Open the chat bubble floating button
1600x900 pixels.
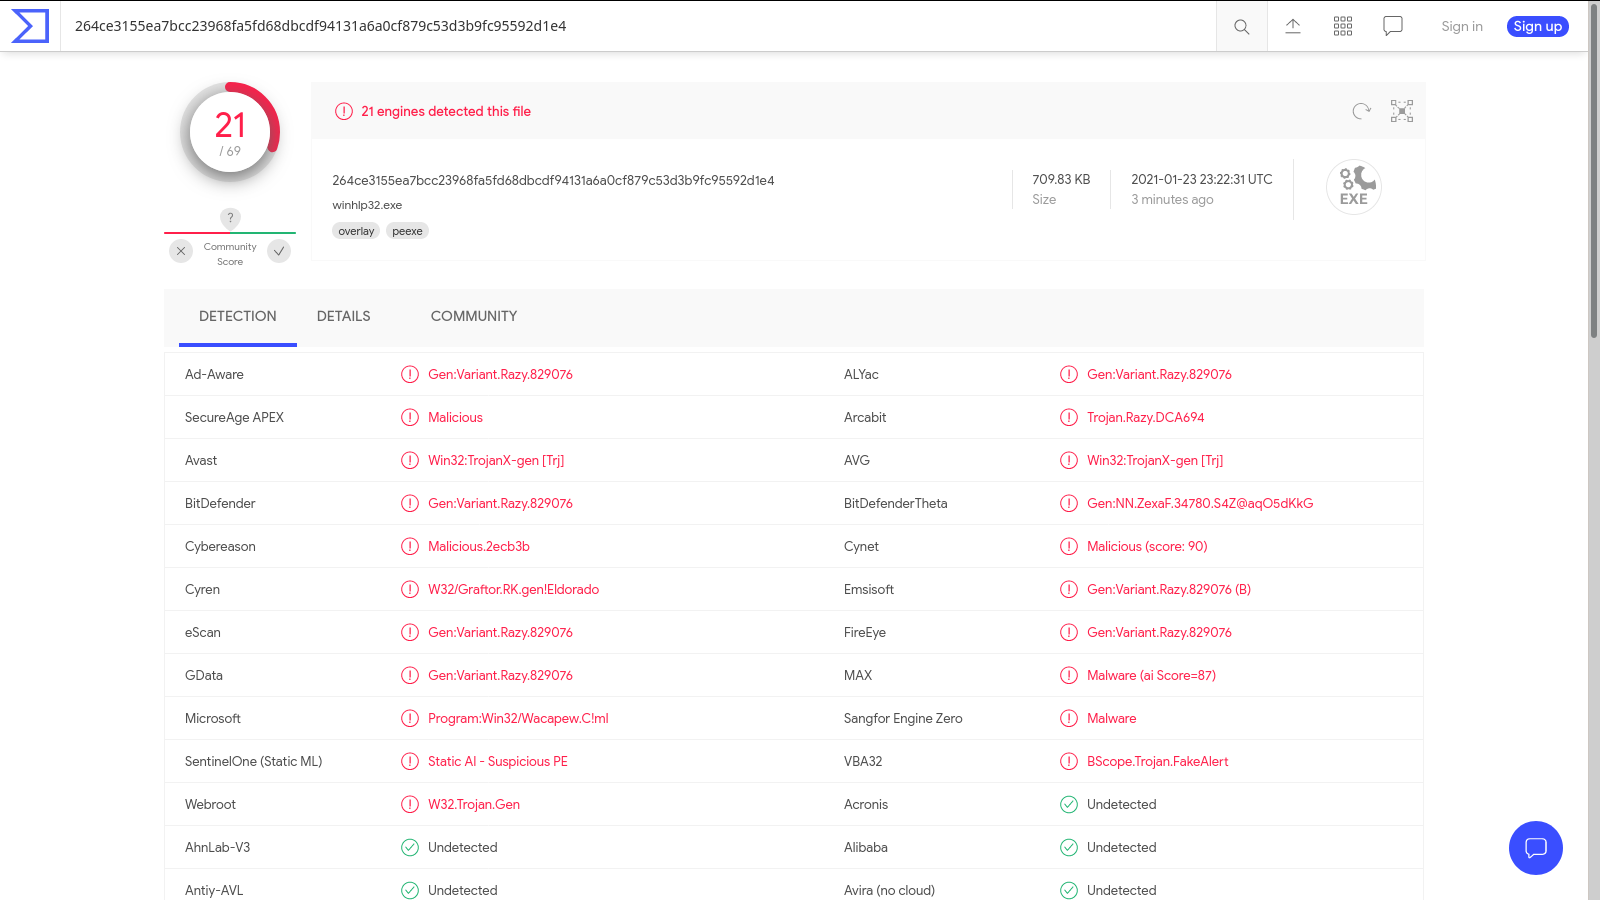1536,848
